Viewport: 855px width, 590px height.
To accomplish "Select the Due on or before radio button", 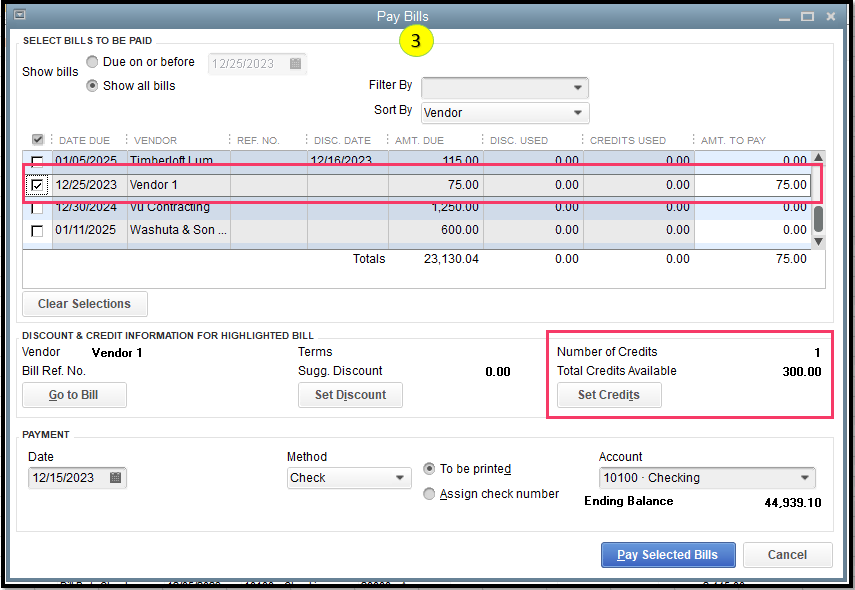I will click(92, 62).
